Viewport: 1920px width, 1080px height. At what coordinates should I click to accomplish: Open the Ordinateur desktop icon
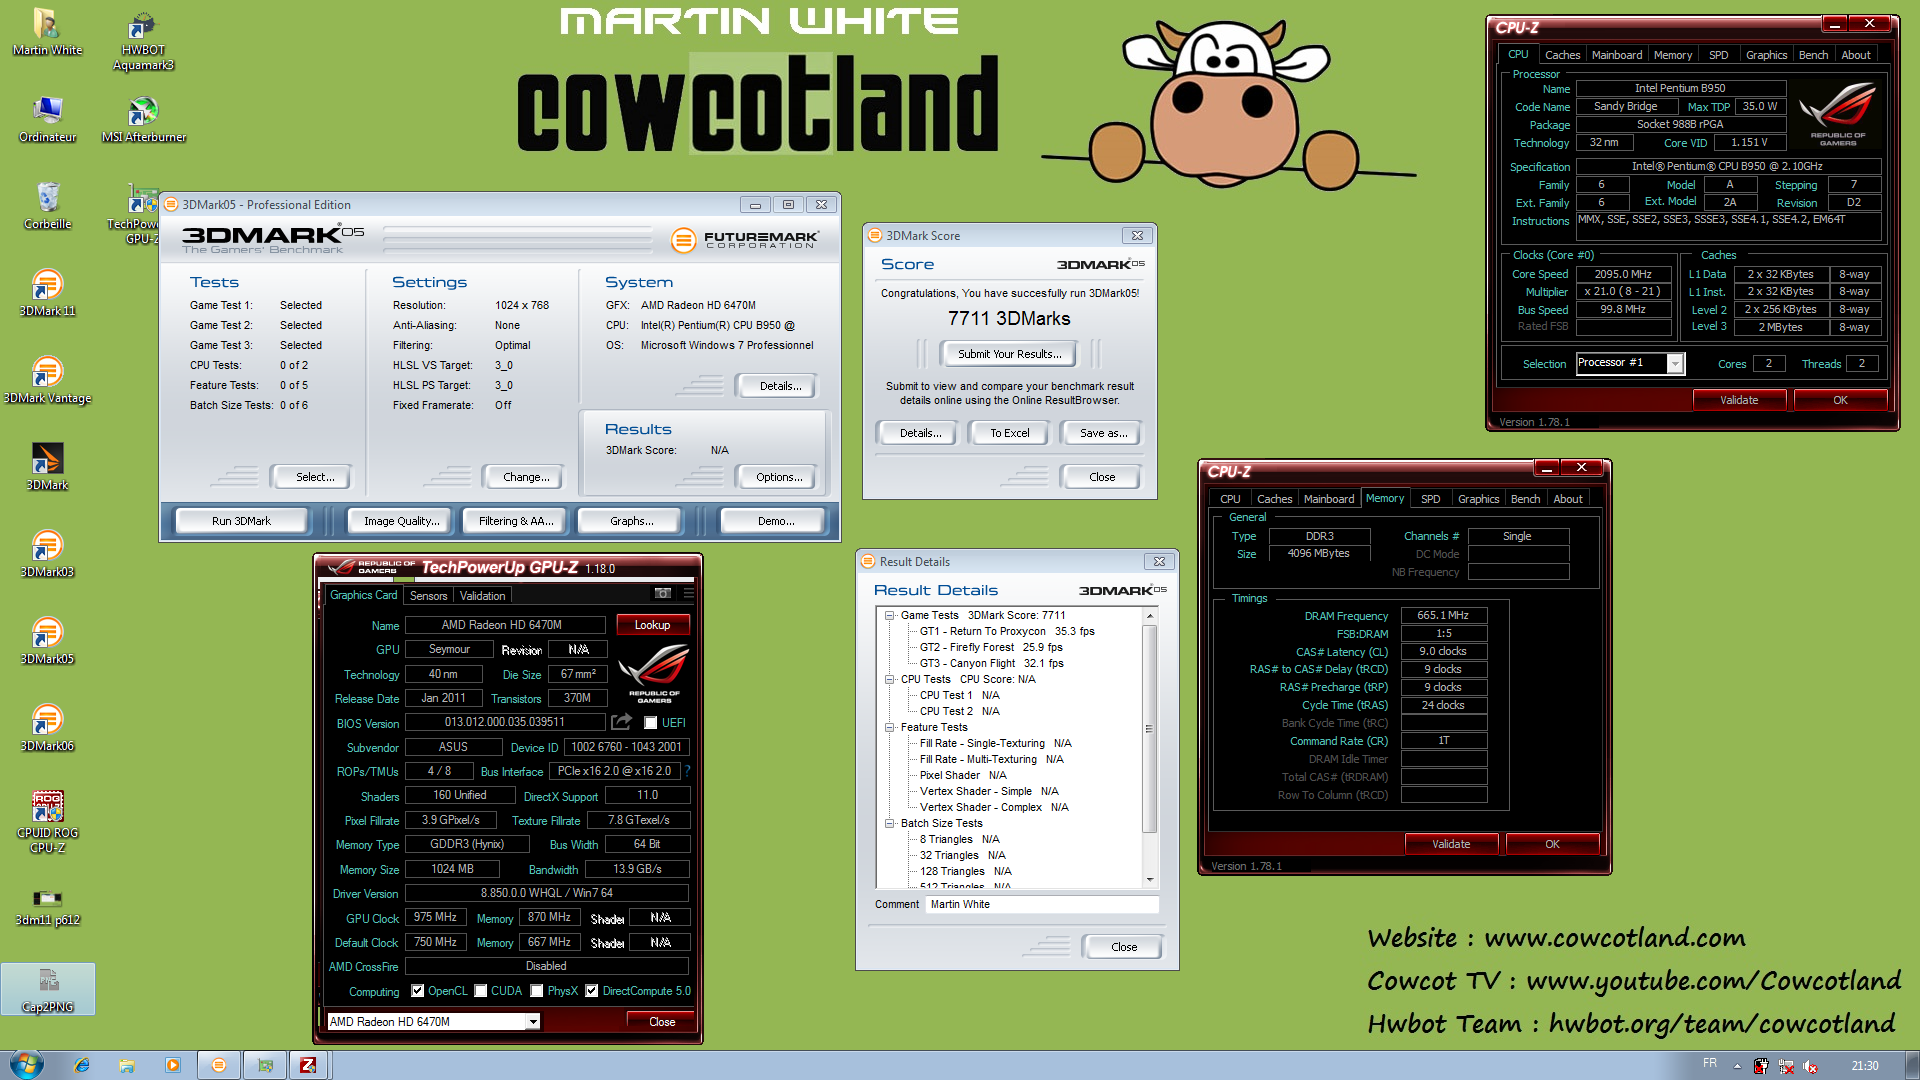47,119
